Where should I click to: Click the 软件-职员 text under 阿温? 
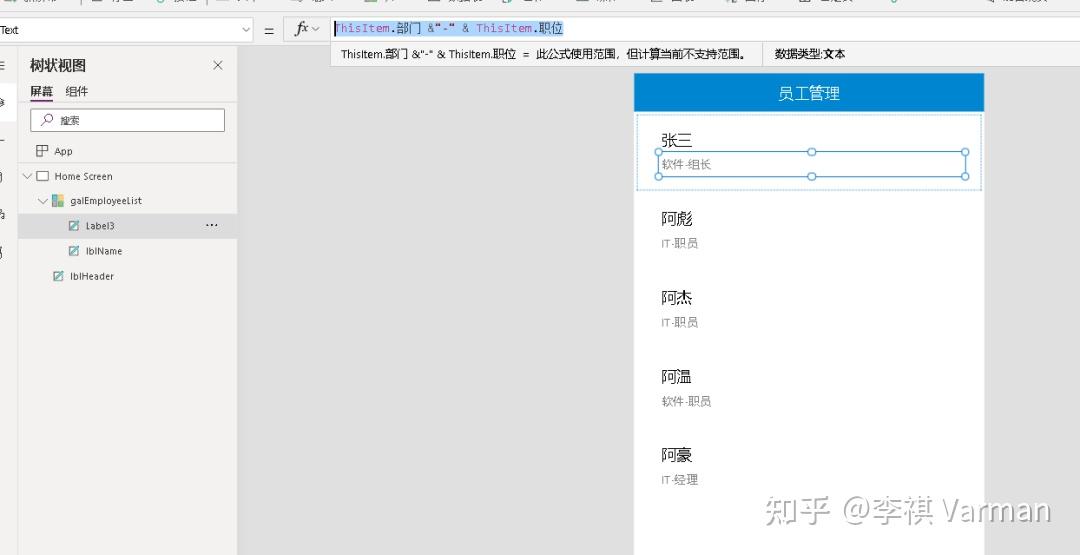686,401
